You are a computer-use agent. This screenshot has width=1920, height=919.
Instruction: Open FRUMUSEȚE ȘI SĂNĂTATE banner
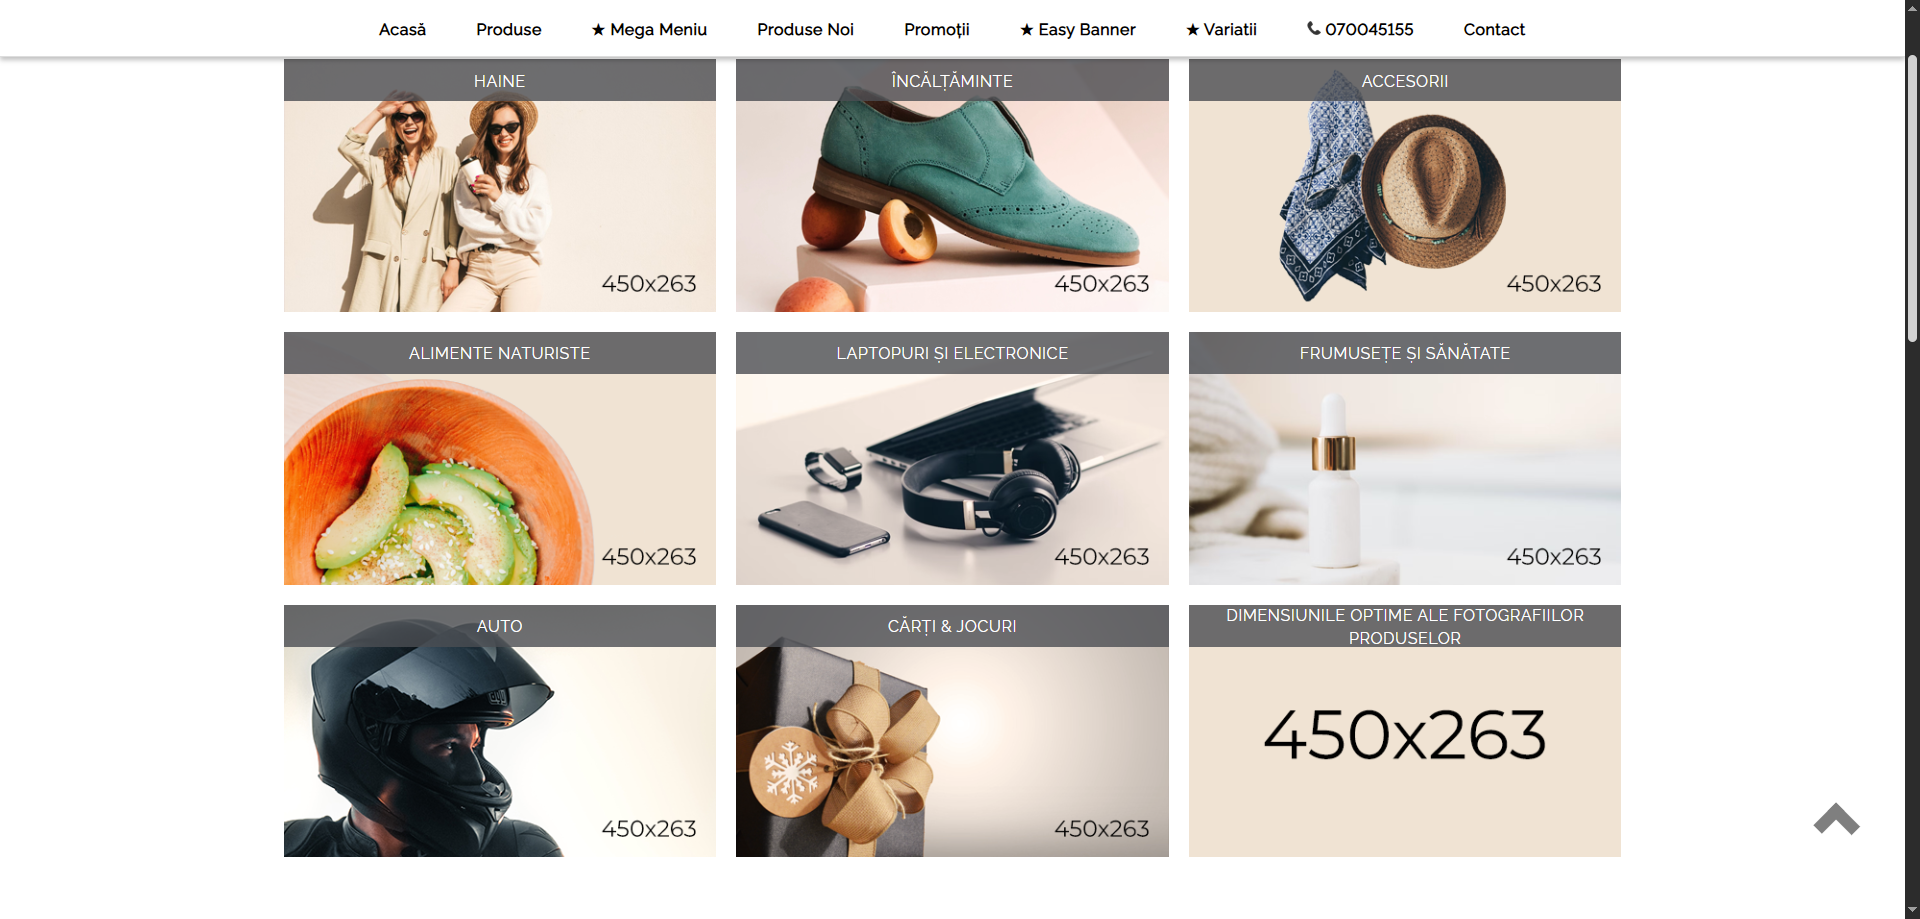click(x=1404, y=458)
